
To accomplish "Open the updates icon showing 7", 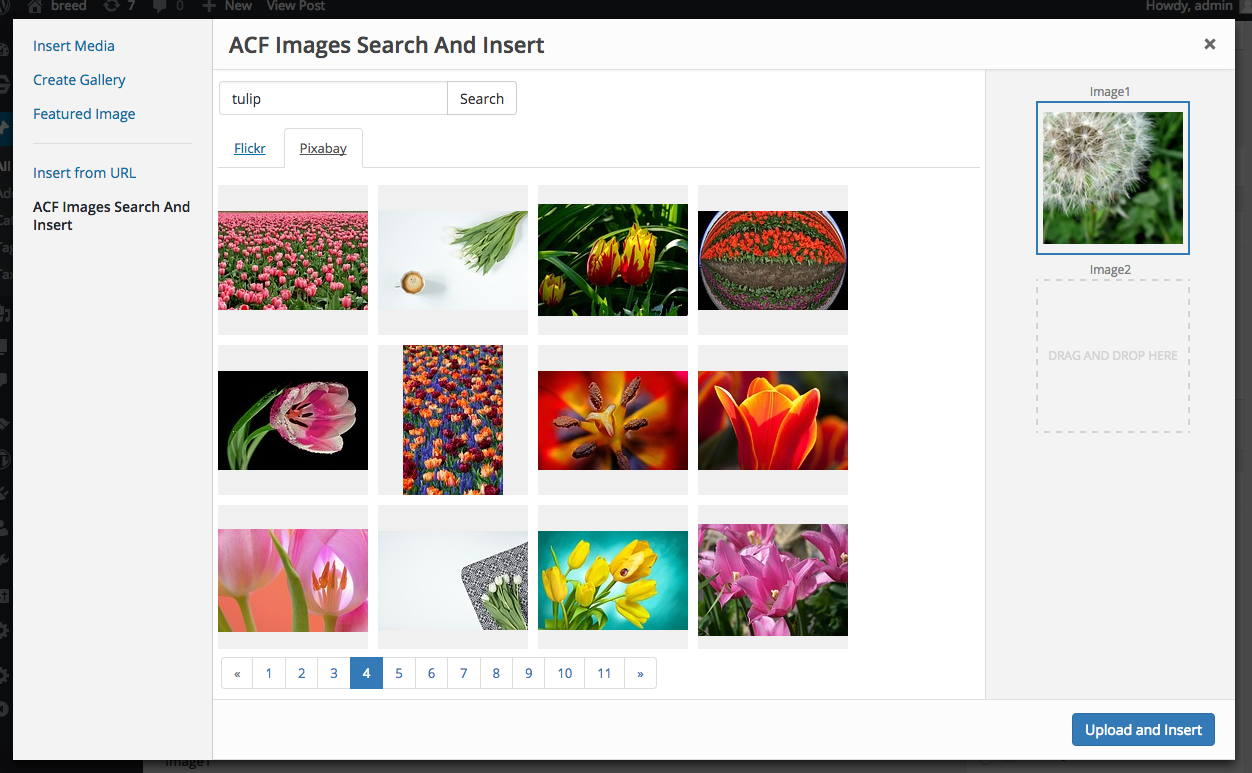I will [x=111, y=6].
